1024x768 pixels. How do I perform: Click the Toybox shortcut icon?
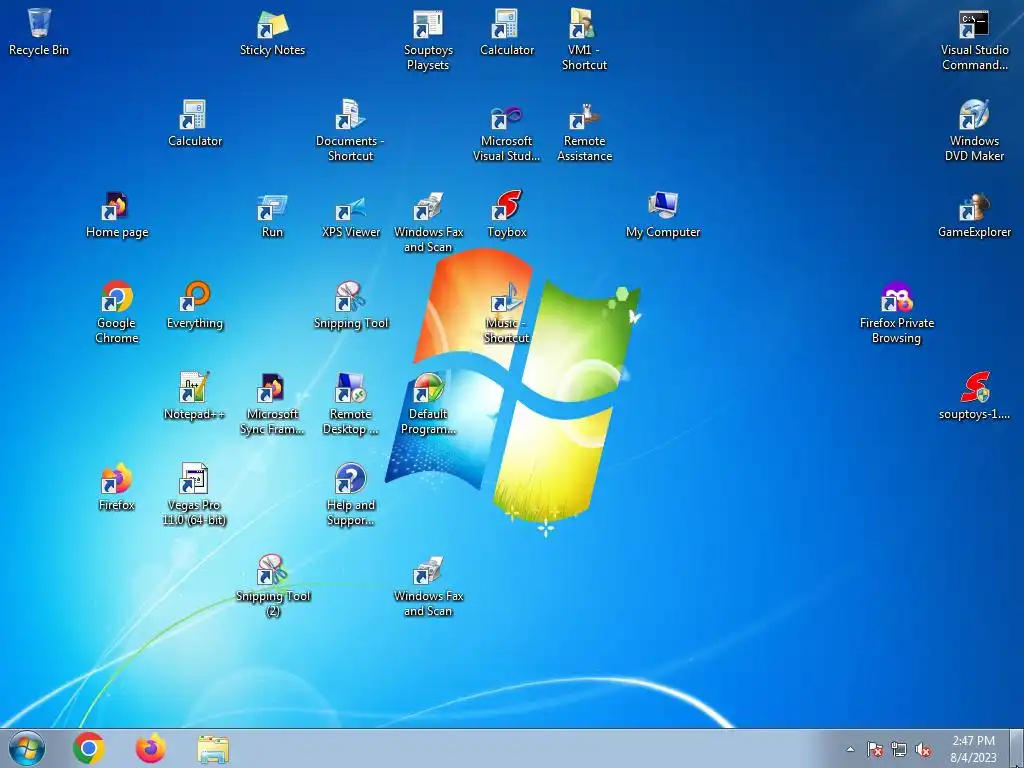pyautogui.click(x=506, y=215)
